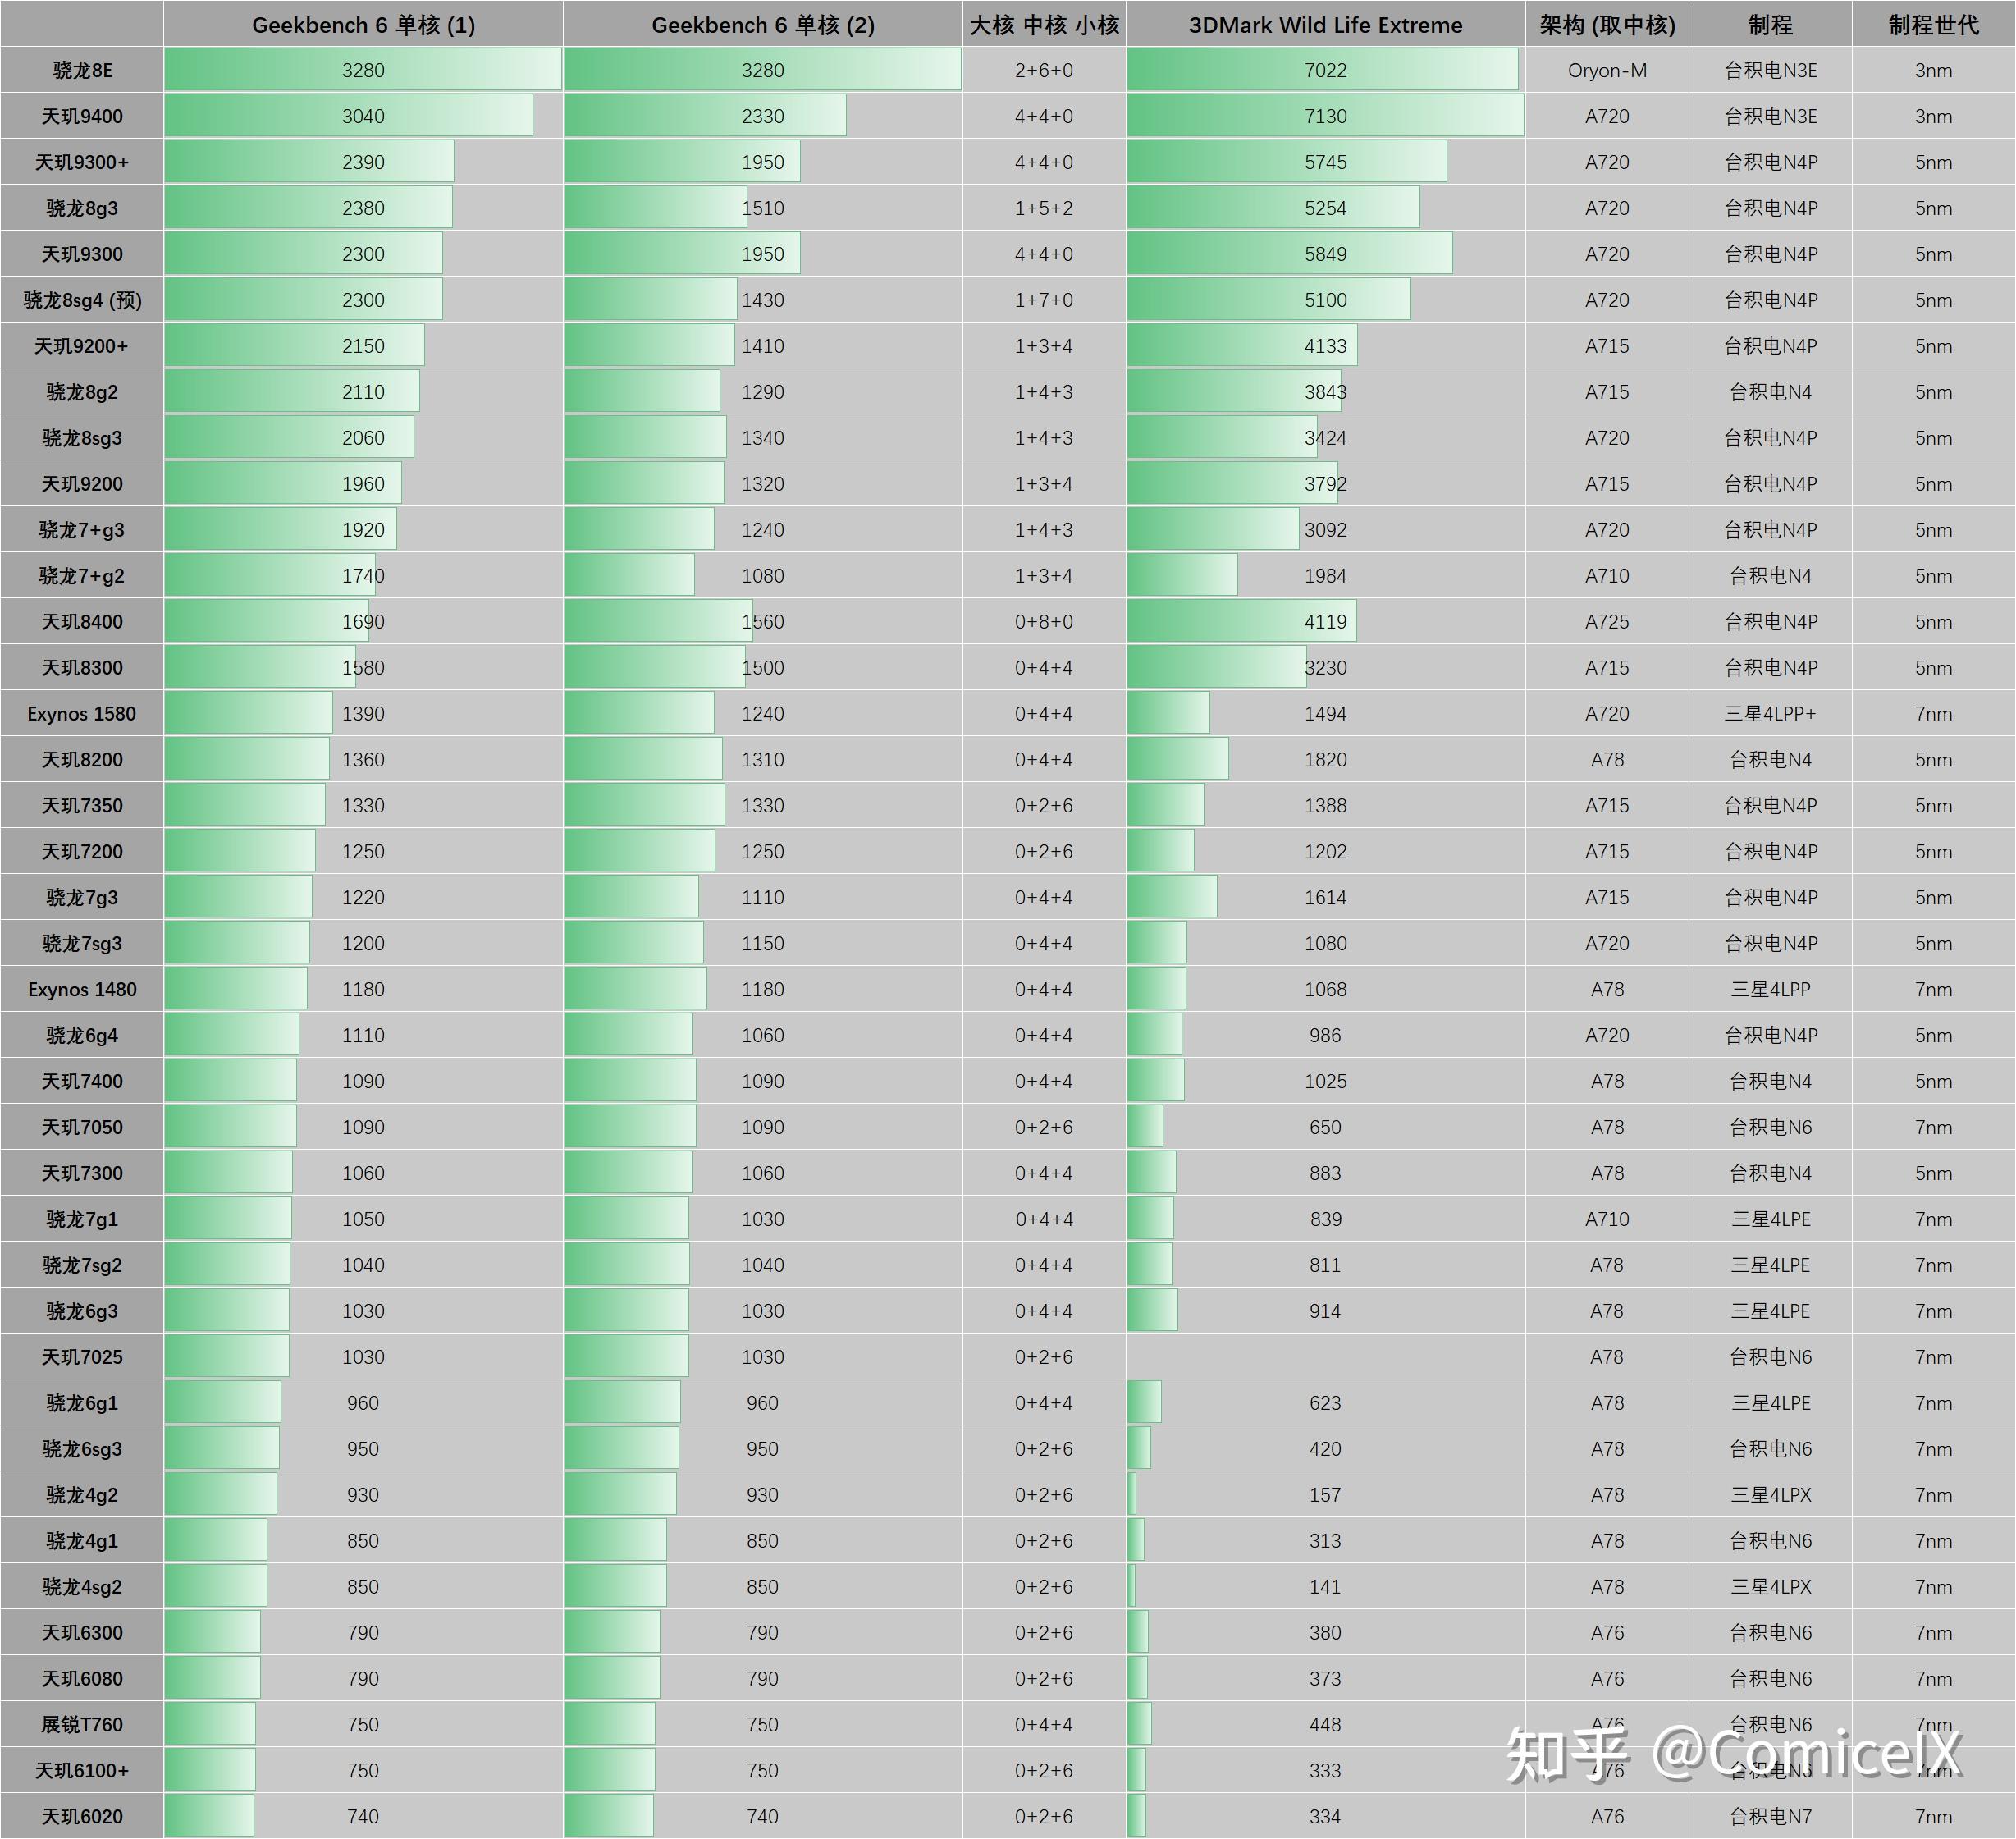Click the Oryon-M architecture cell

tap(1607, 70)
